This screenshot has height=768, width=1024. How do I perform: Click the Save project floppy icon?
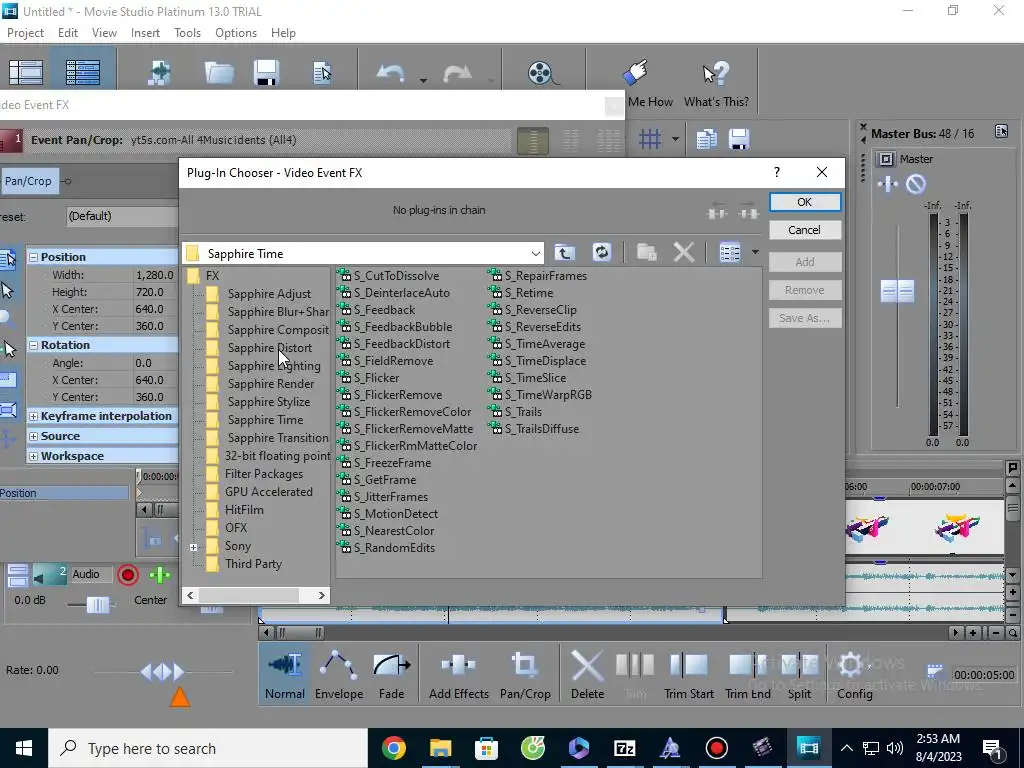pyautogui.click(x=266, y=72)
